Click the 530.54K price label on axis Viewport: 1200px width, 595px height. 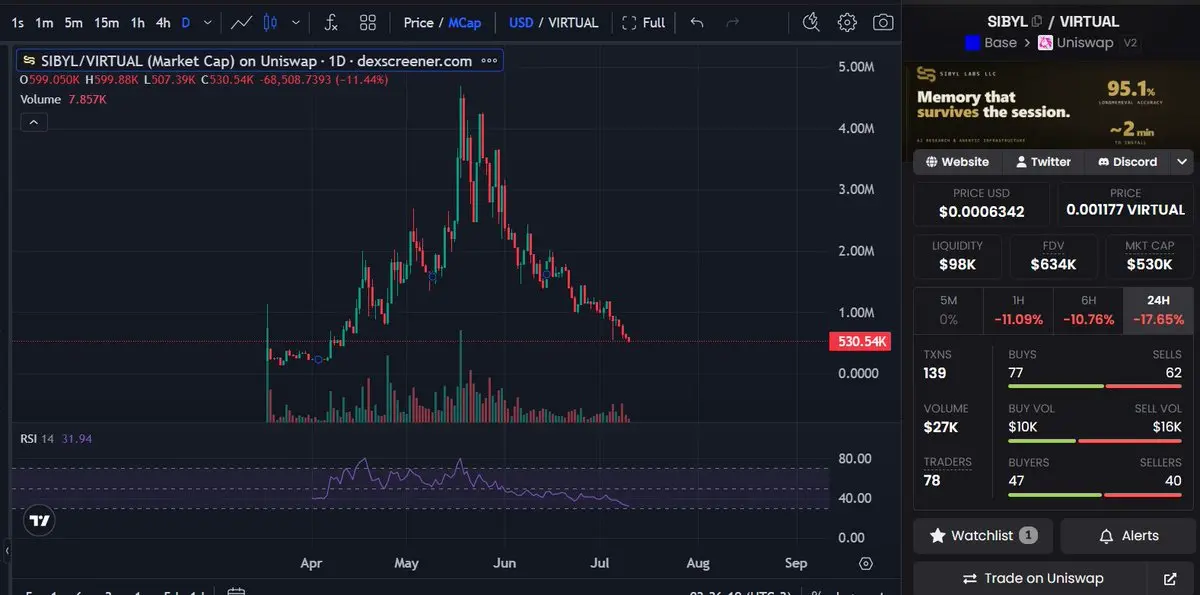tap(859, 342)
